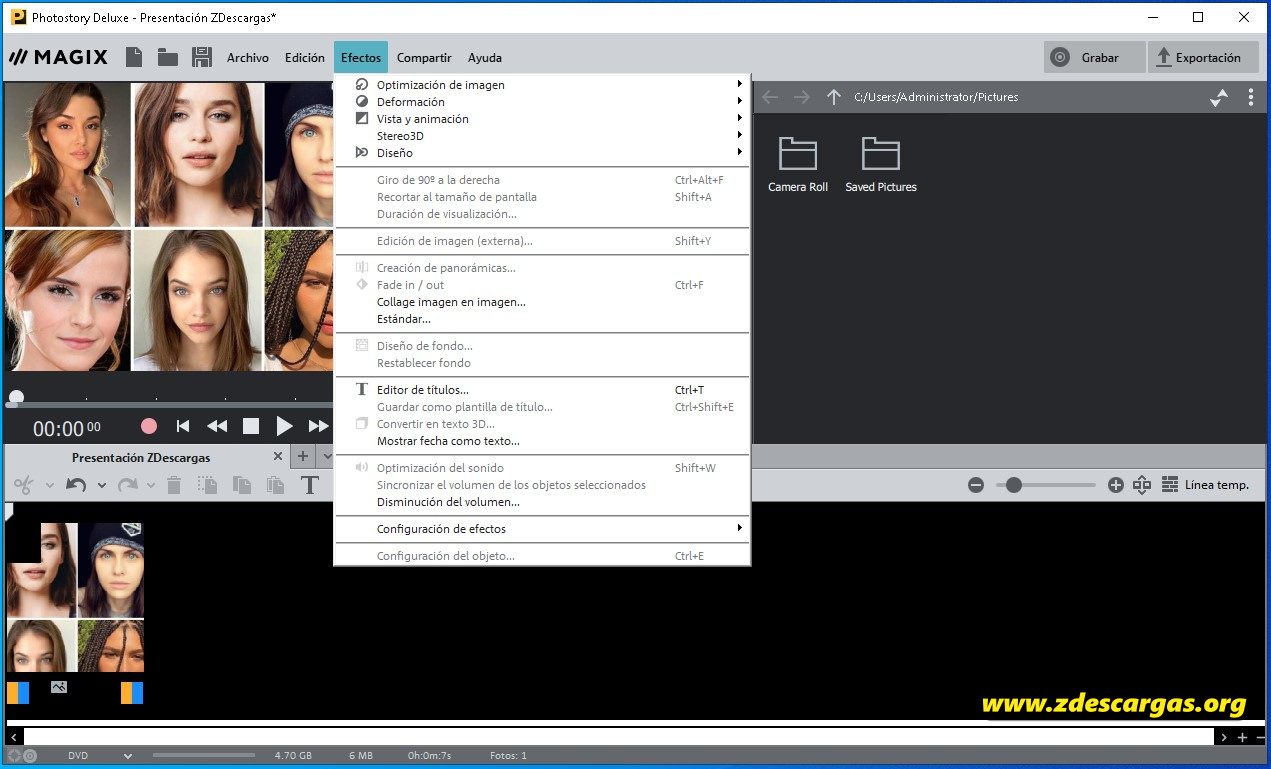Screen dimensions: 1271x769
Task: Open the undo history dropdown arrow
Action: pos(101,486)
